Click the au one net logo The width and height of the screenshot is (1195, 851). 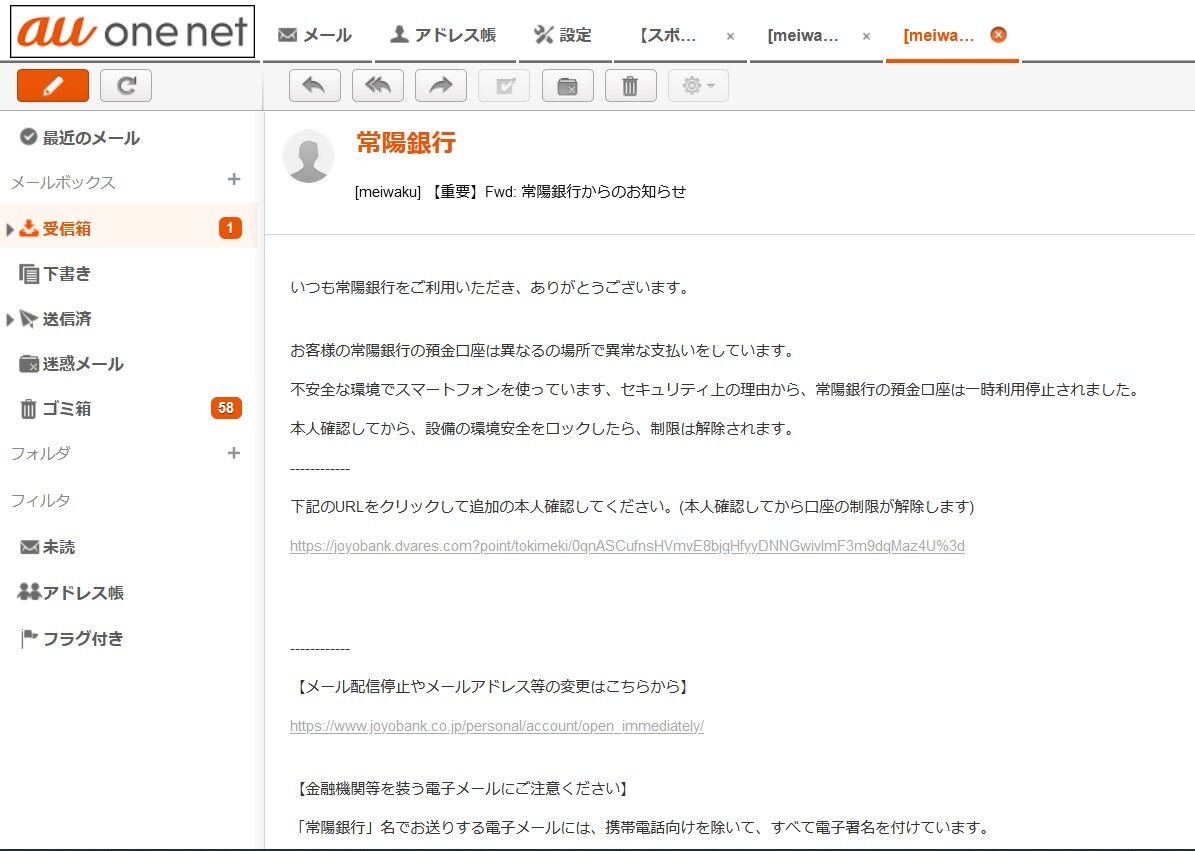[133, 32]
